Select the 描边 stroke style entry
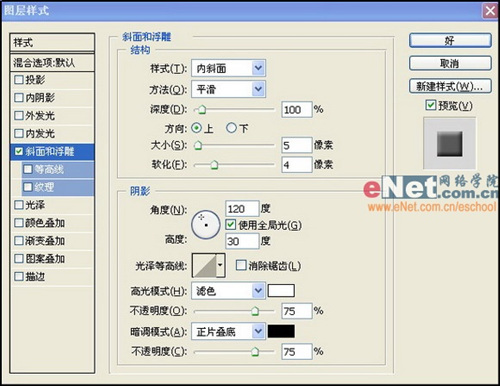 click(x=52, y=277)
